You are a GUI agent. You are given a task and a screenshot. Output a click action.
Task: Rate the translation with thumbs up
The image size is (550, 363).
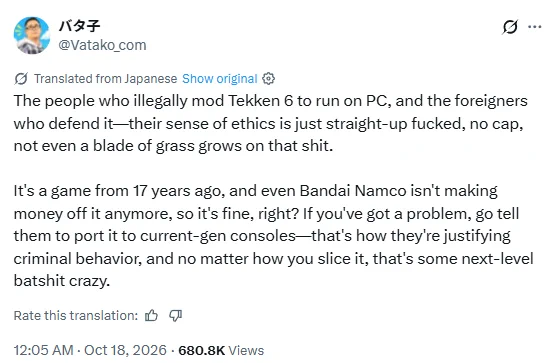[x=152, y=316]
